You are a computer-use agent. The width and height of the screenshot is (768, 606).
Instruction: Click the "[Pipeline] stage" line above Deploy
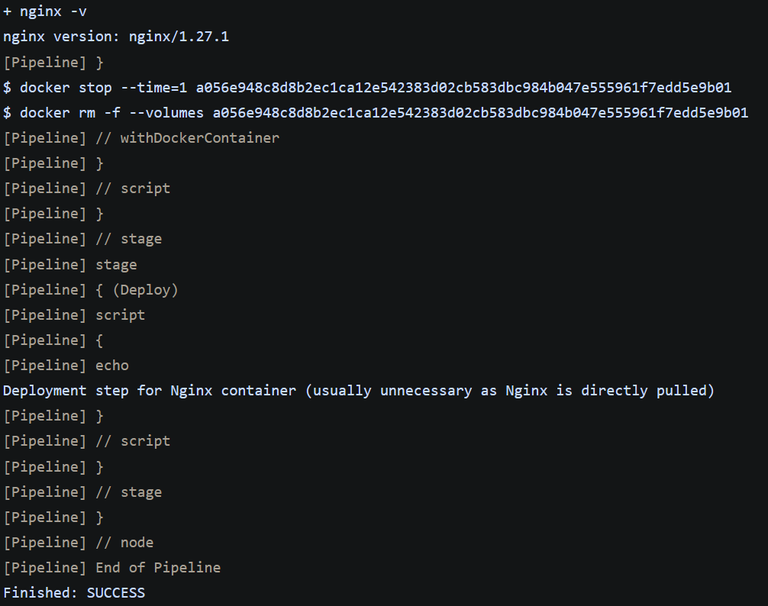[x=70, y=264]
